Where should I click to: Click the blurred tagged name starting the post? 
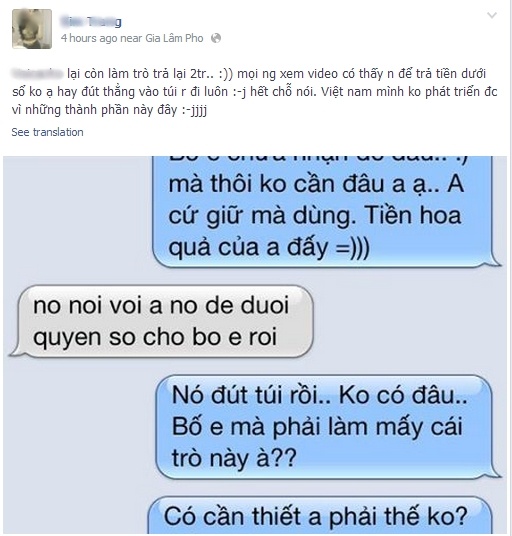[x=37, y=73]
